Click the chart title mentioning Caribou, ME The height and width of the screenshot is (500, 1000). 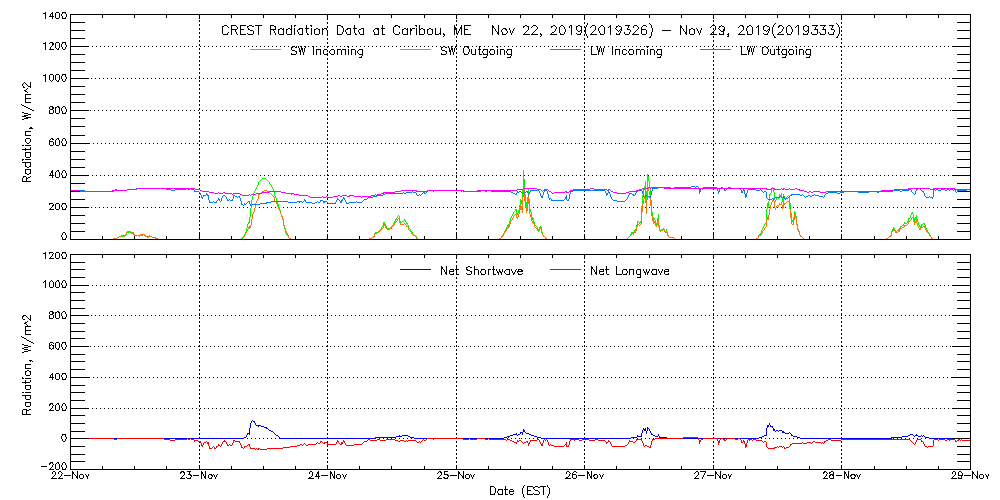tap(530, 30)
